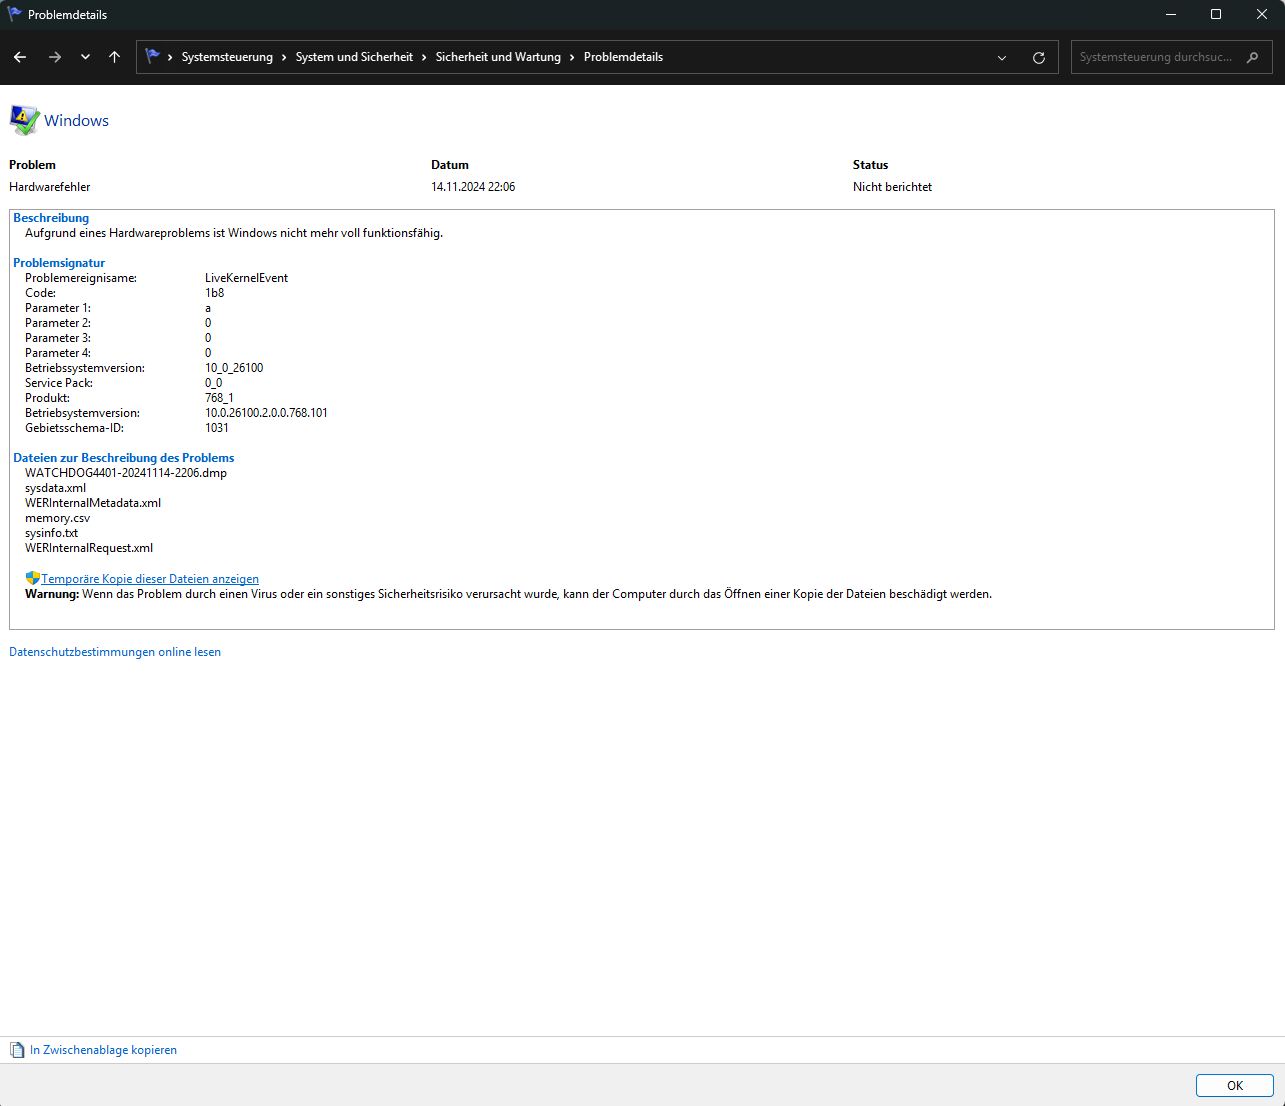Go back with the left arrow
Screen dimensions: 1285x1106
[20, 57]
